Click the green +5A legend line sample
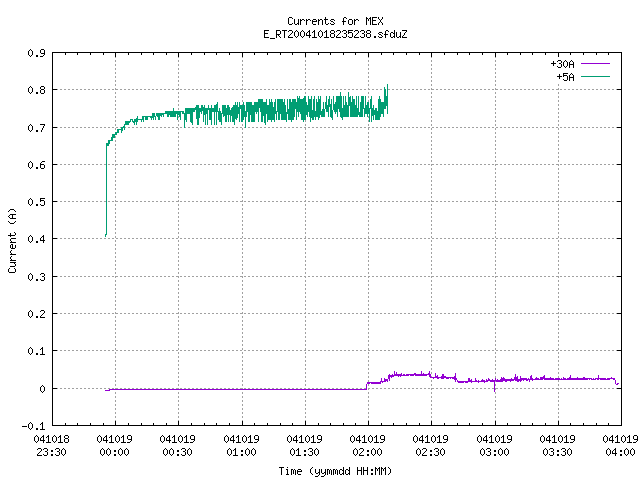Image resolution: width=640 pixels, height=480 pixels. coord(595,76)
